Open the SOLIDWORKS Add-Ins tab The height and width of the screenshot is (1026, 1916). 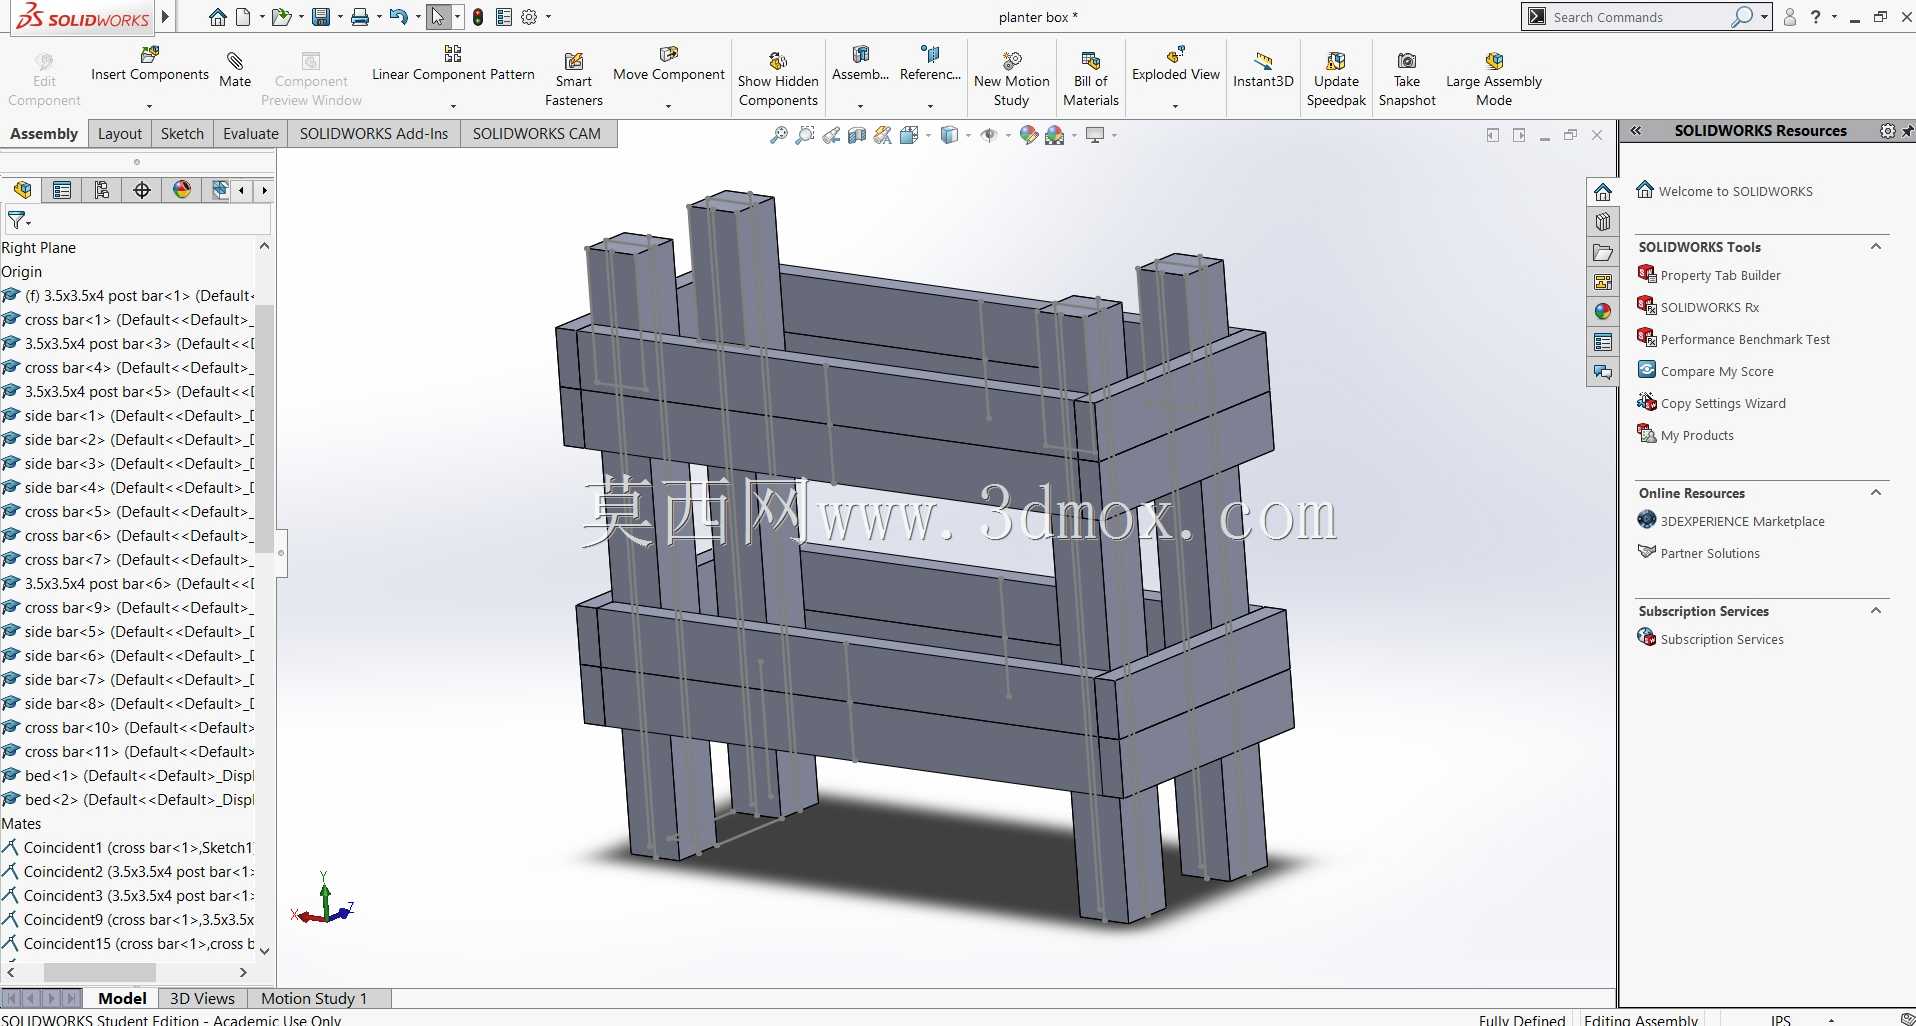point(374,134)
